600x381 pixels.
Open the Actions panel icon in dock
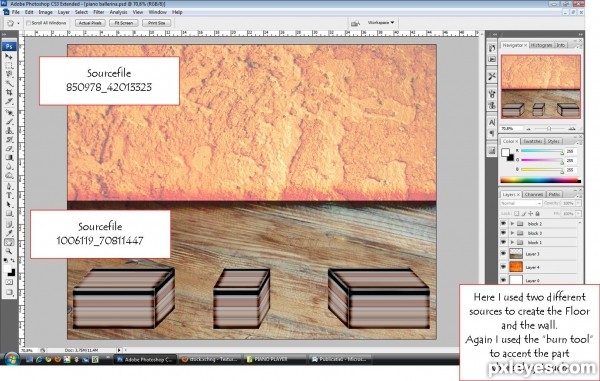(x=492, y=59)
